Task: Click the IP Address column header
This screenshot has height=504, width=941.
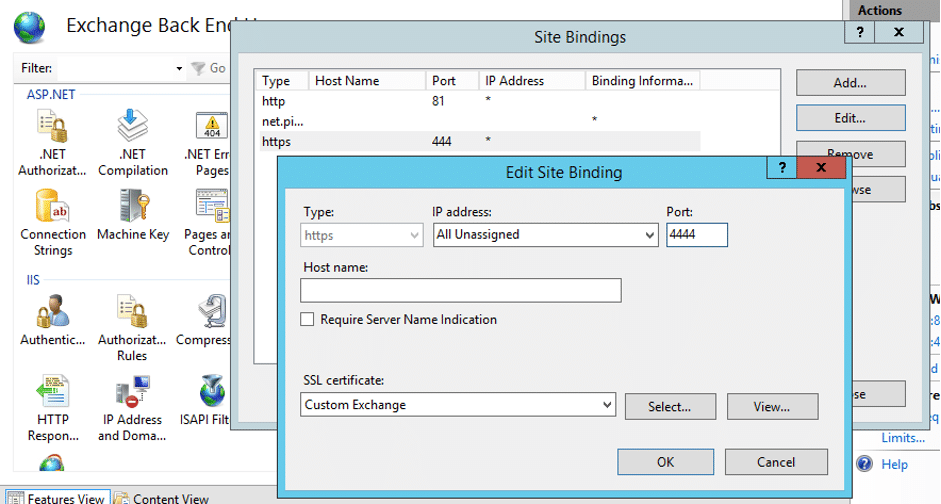Action: (x=532, y=80)
